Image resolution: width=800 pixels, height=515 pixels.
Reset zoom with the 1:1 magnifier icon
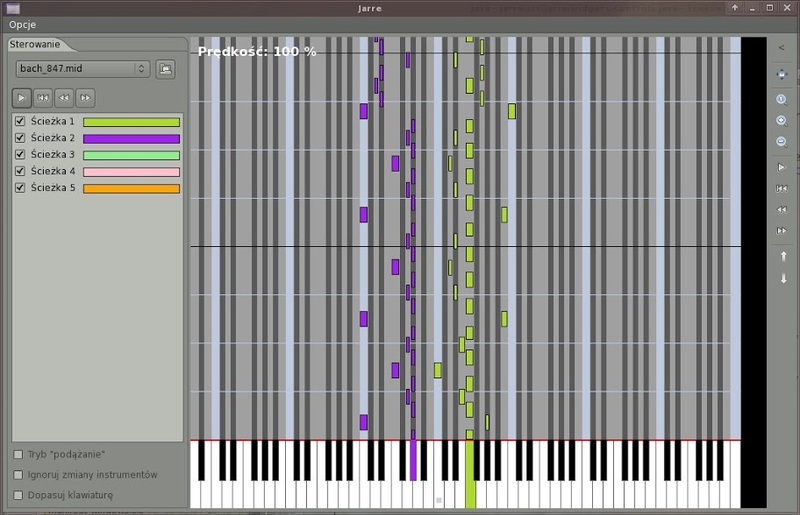(x=782, y=100)
